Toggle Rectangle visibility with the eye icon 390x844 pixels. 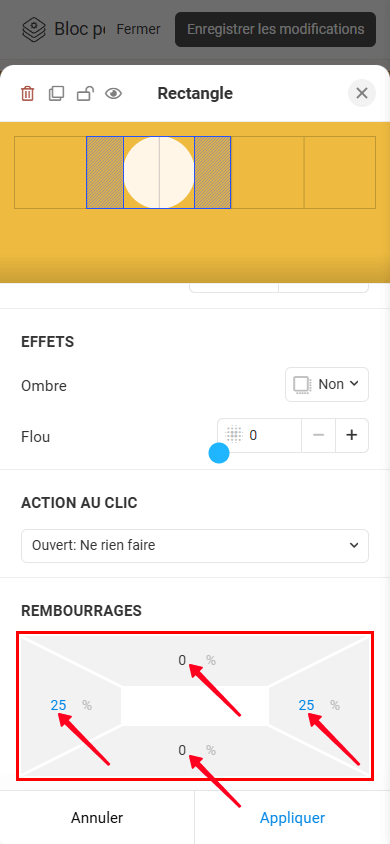coord(113,94)
